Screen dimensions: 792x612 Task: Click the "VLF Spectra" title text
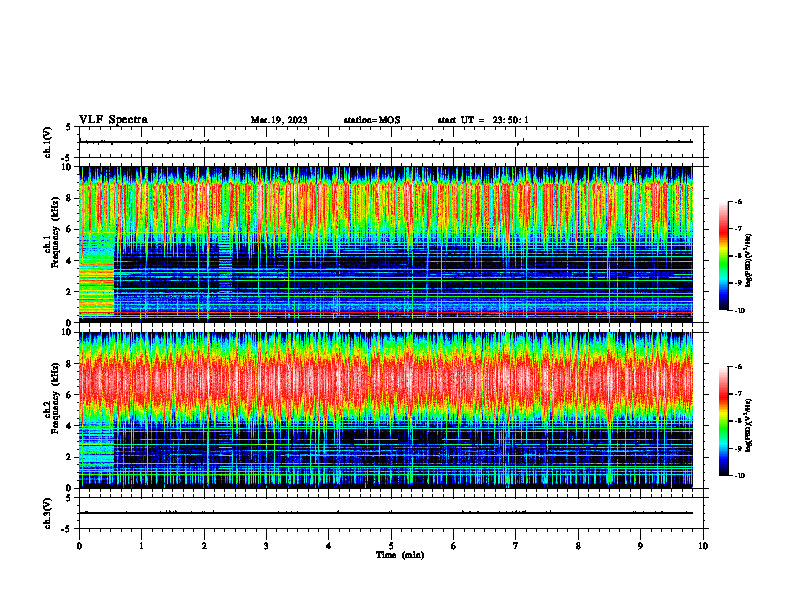(113, 120)
